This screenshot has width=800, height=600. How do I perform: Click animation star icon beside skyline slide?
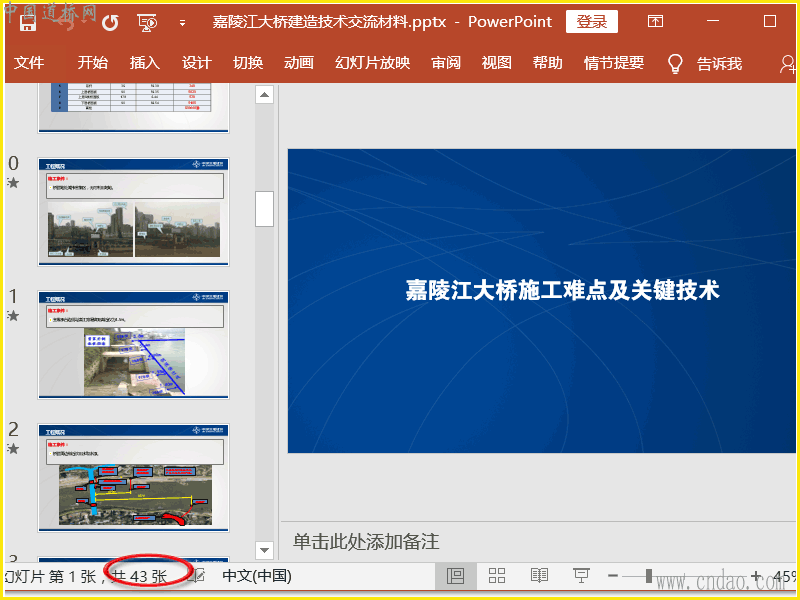(x=13, y=183)
